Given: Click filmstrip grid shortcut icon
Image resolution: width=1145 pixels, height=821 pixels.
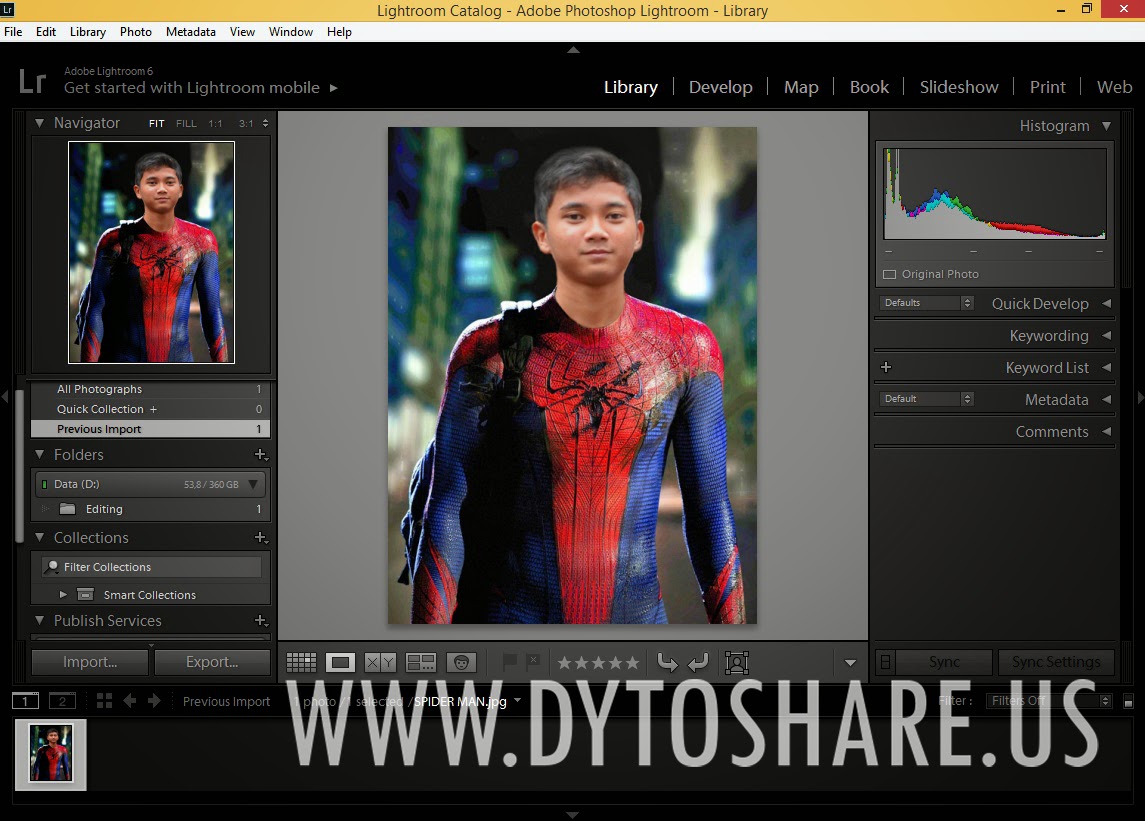Looking at the screenshot, I should 104,701.
